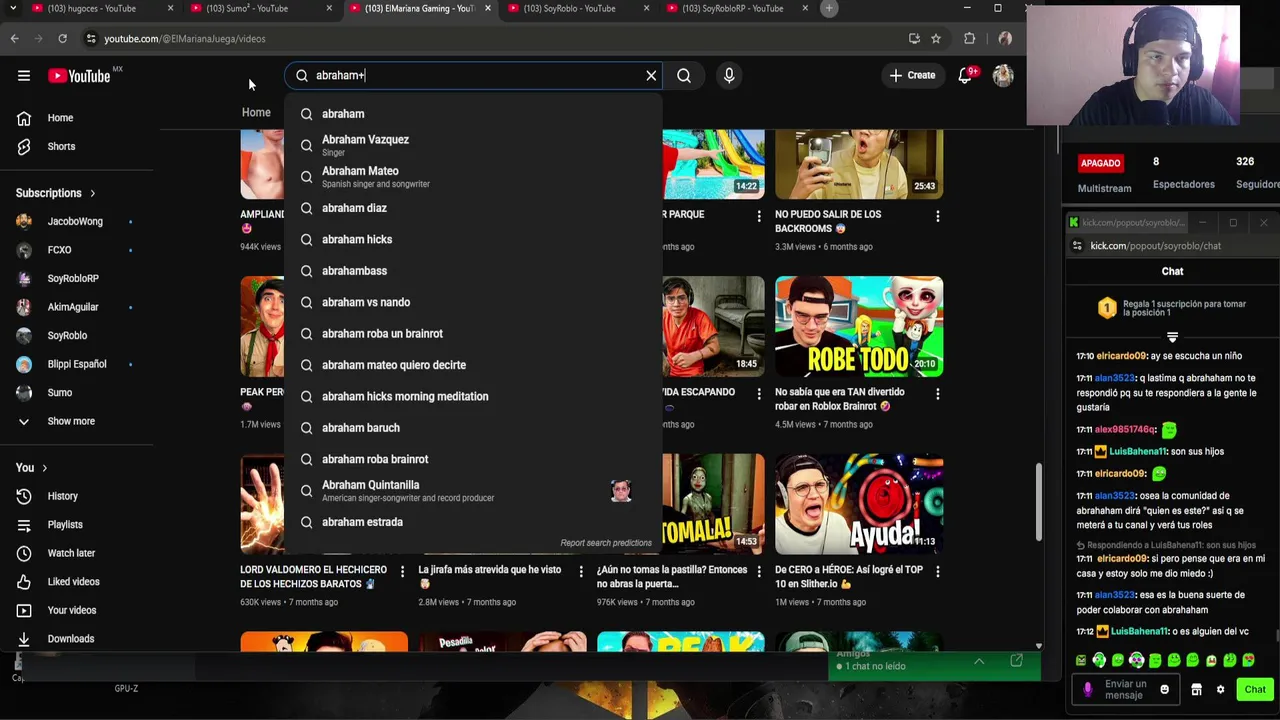The image size is (1280, 720).
Task: Clear the search box with the X icon
Action: pos(651,75)
